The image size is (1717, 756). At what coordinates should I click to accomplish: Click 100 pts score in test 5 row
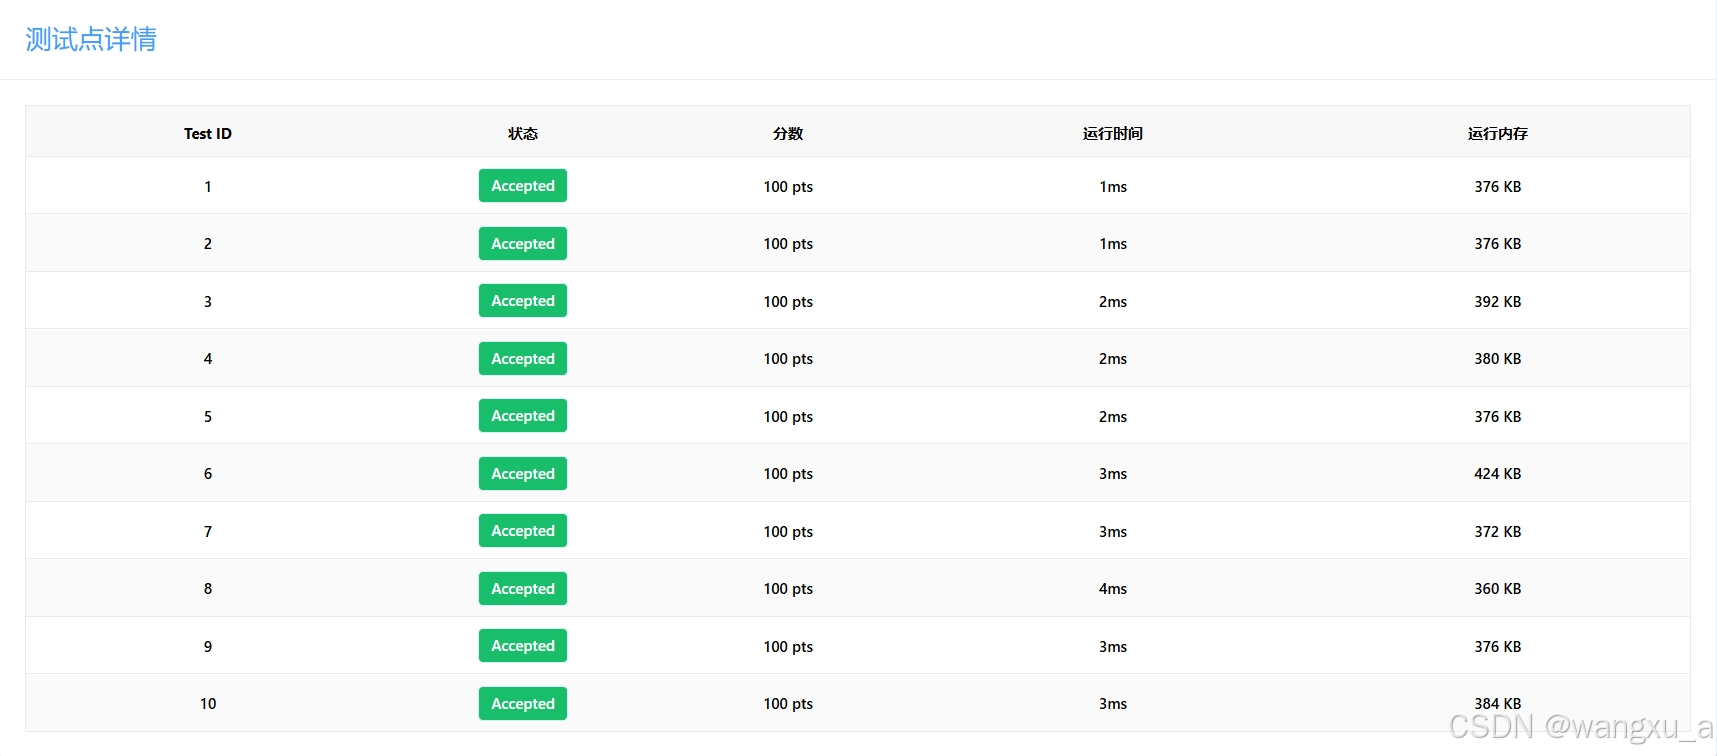click(x=788, y=417)
